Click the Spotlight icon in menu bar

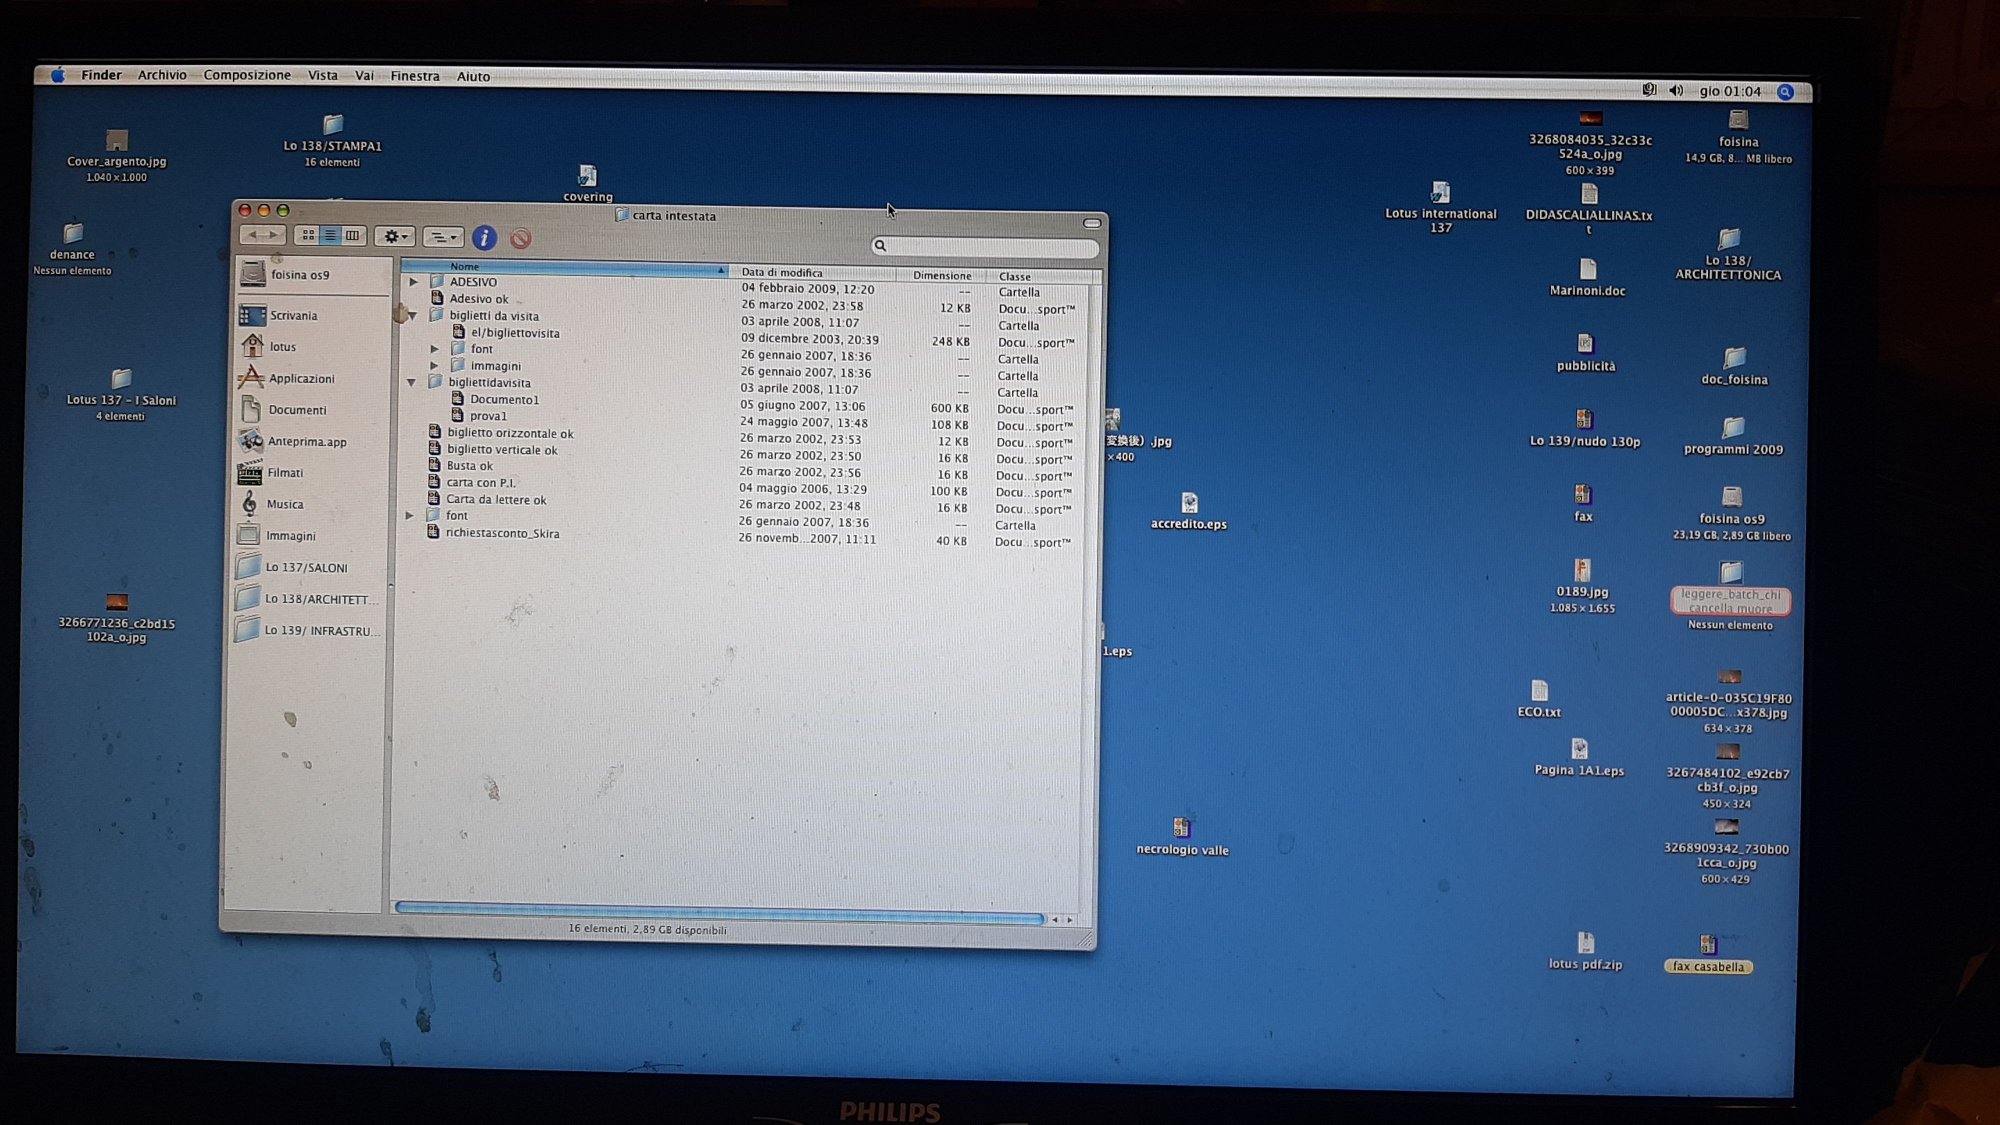click(1785, 92)
